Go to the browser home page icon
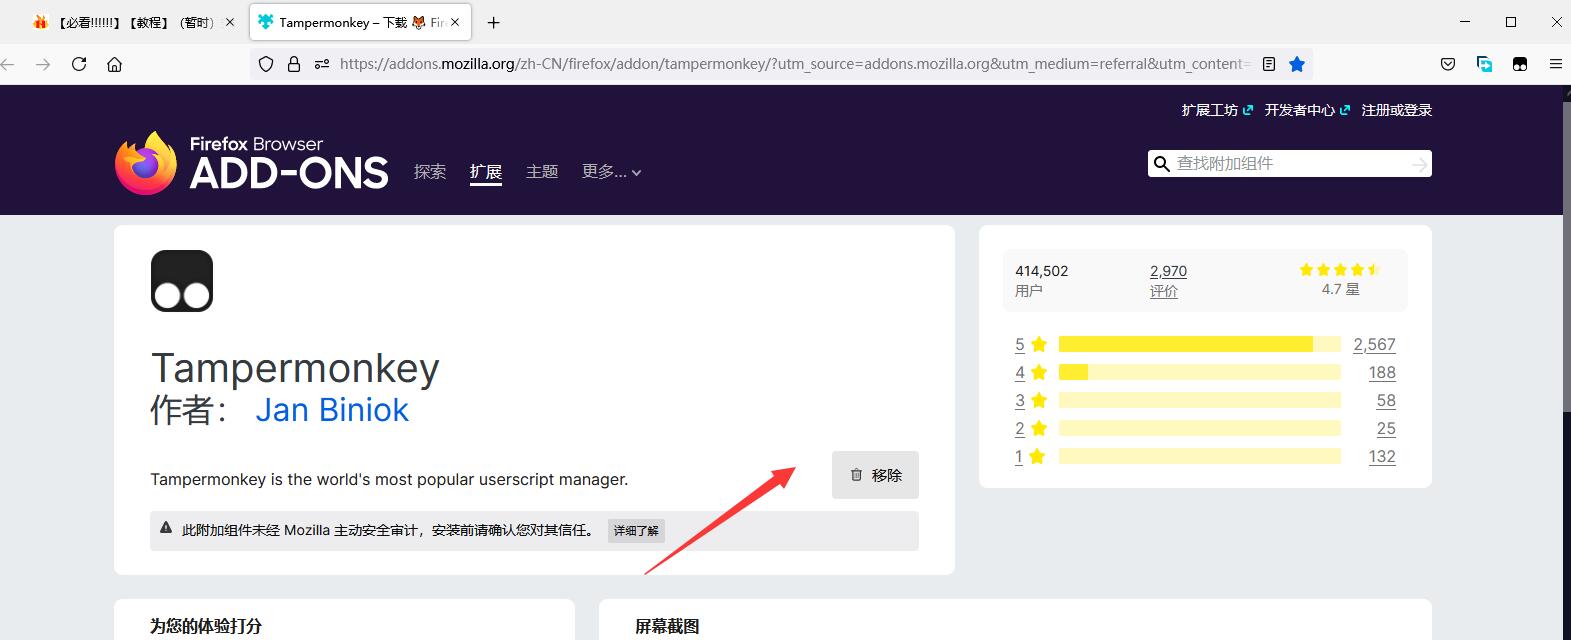The height and width of the screenshot is (640, 1571). tap(115, 64)
